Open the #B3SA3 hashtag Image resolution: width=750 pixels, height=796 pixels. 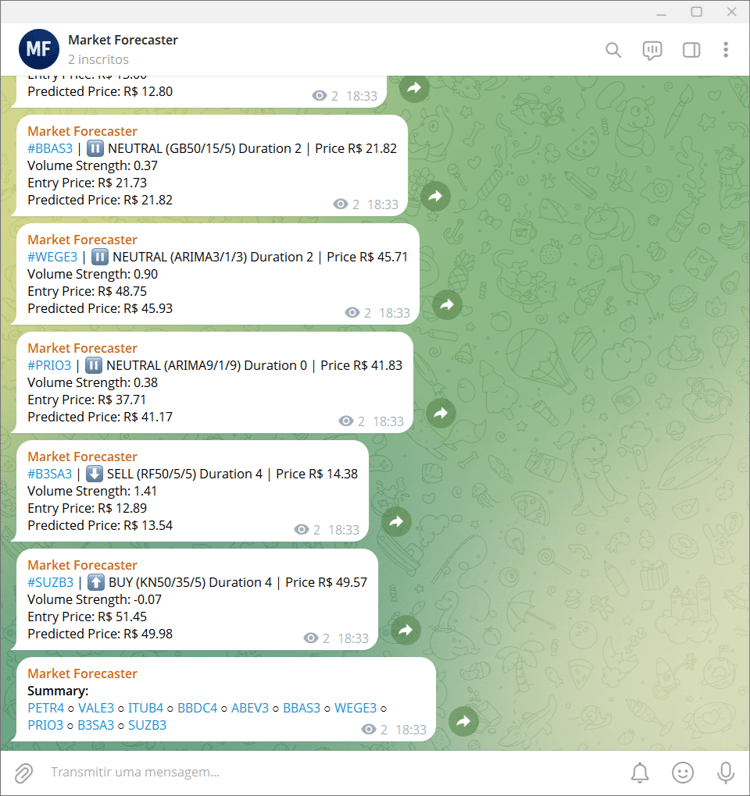[50, 474]
